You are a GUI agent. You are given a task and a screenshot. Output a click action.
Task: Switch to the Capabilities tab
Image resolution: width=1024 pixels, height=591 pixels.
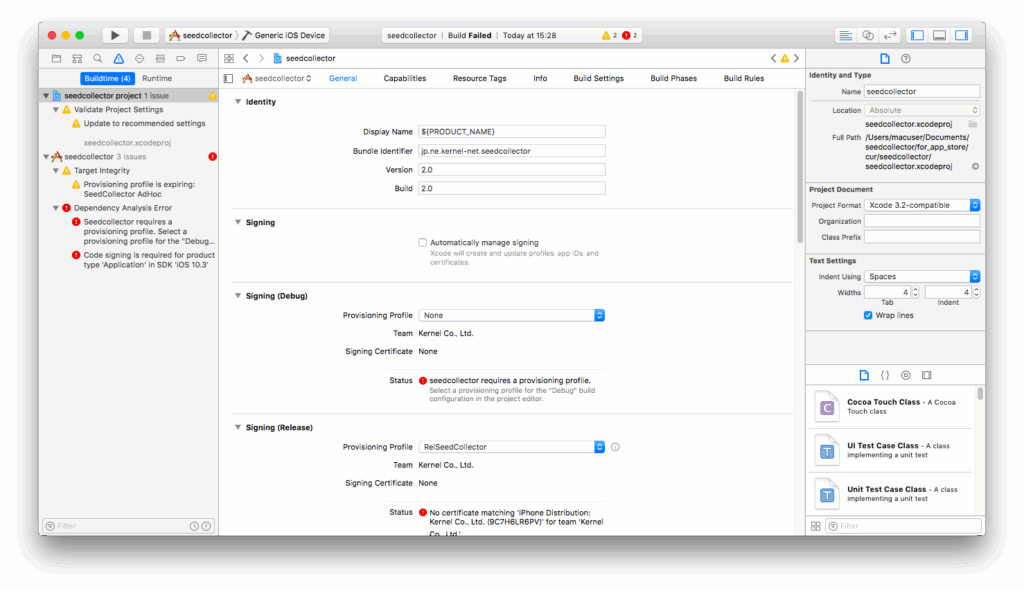point(404,78)
